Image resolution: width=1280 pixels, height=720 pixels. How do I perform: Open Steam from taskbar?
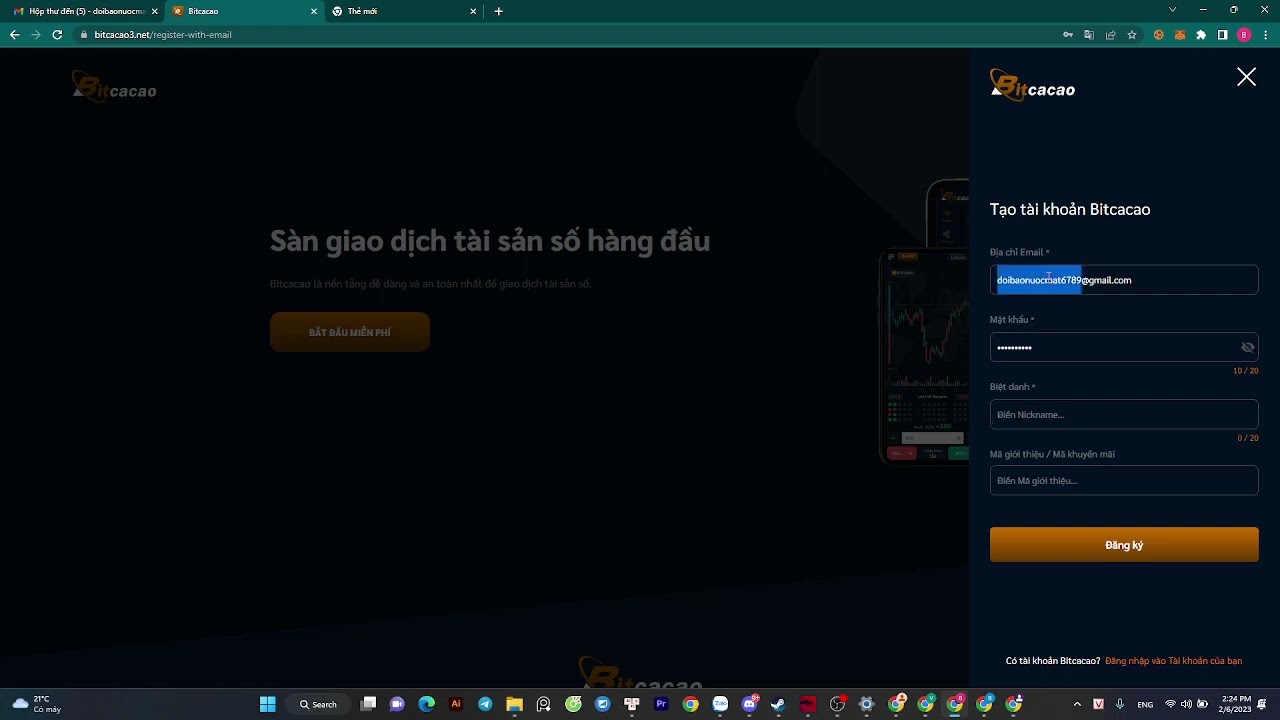[x=778, y=704]
